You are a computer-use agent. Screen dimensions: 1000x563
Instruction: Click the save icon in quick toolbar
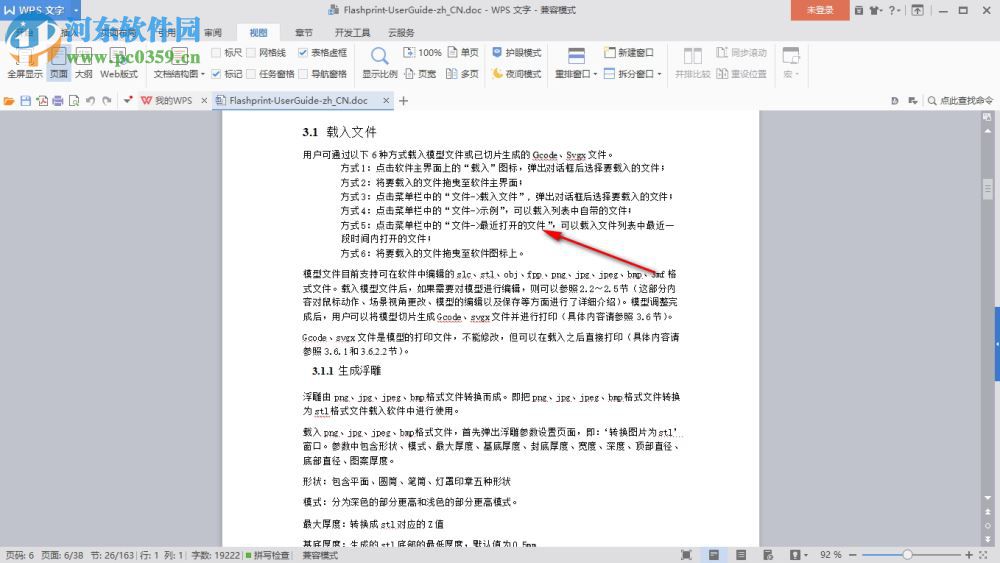[26, 101]
